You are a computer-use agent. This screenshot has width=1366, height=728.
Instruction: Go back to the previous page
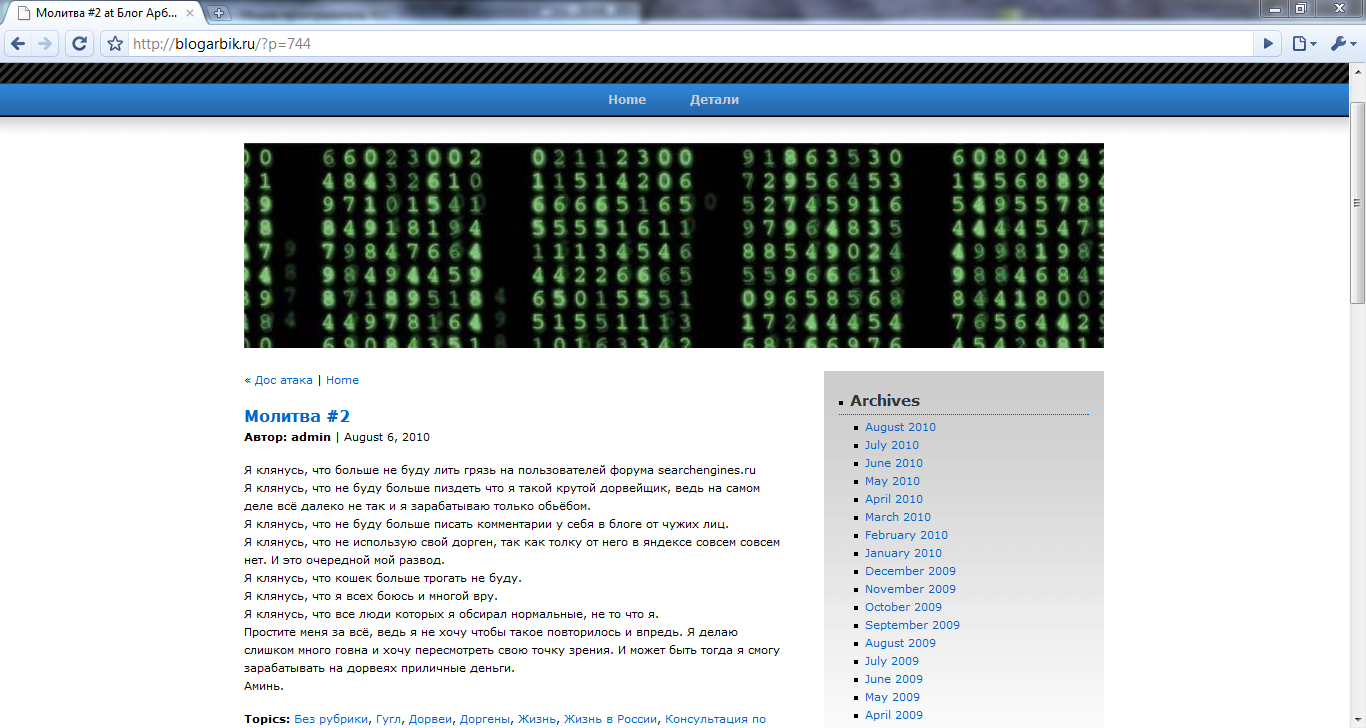(18, 44)
